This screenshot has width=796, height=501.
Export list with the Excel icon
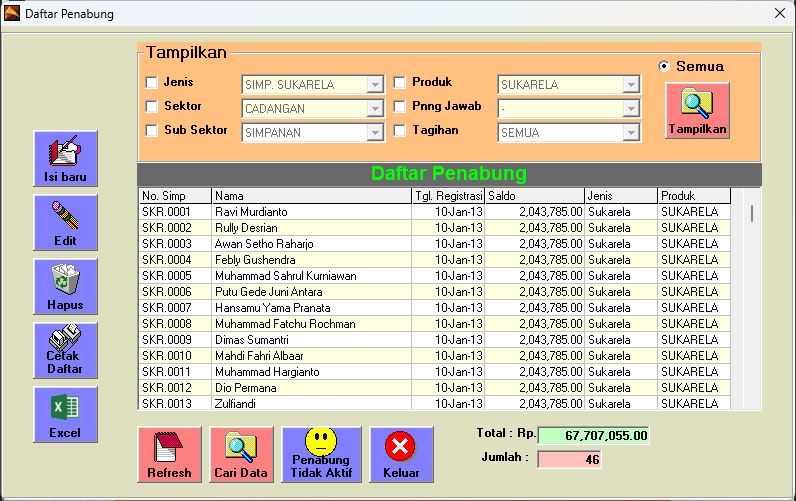pos(65,415)
